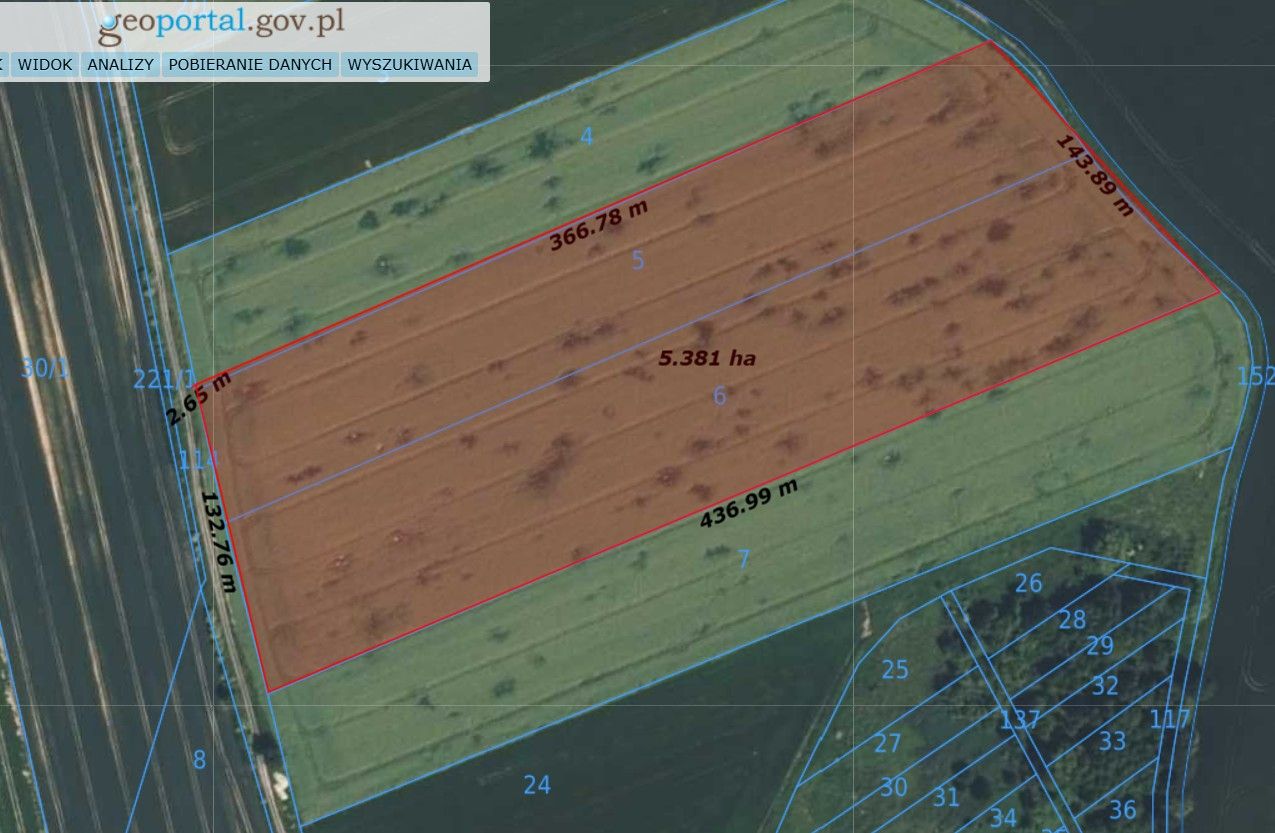Open the WYSZUKIWANIA menu

click(x=409, y=65)
